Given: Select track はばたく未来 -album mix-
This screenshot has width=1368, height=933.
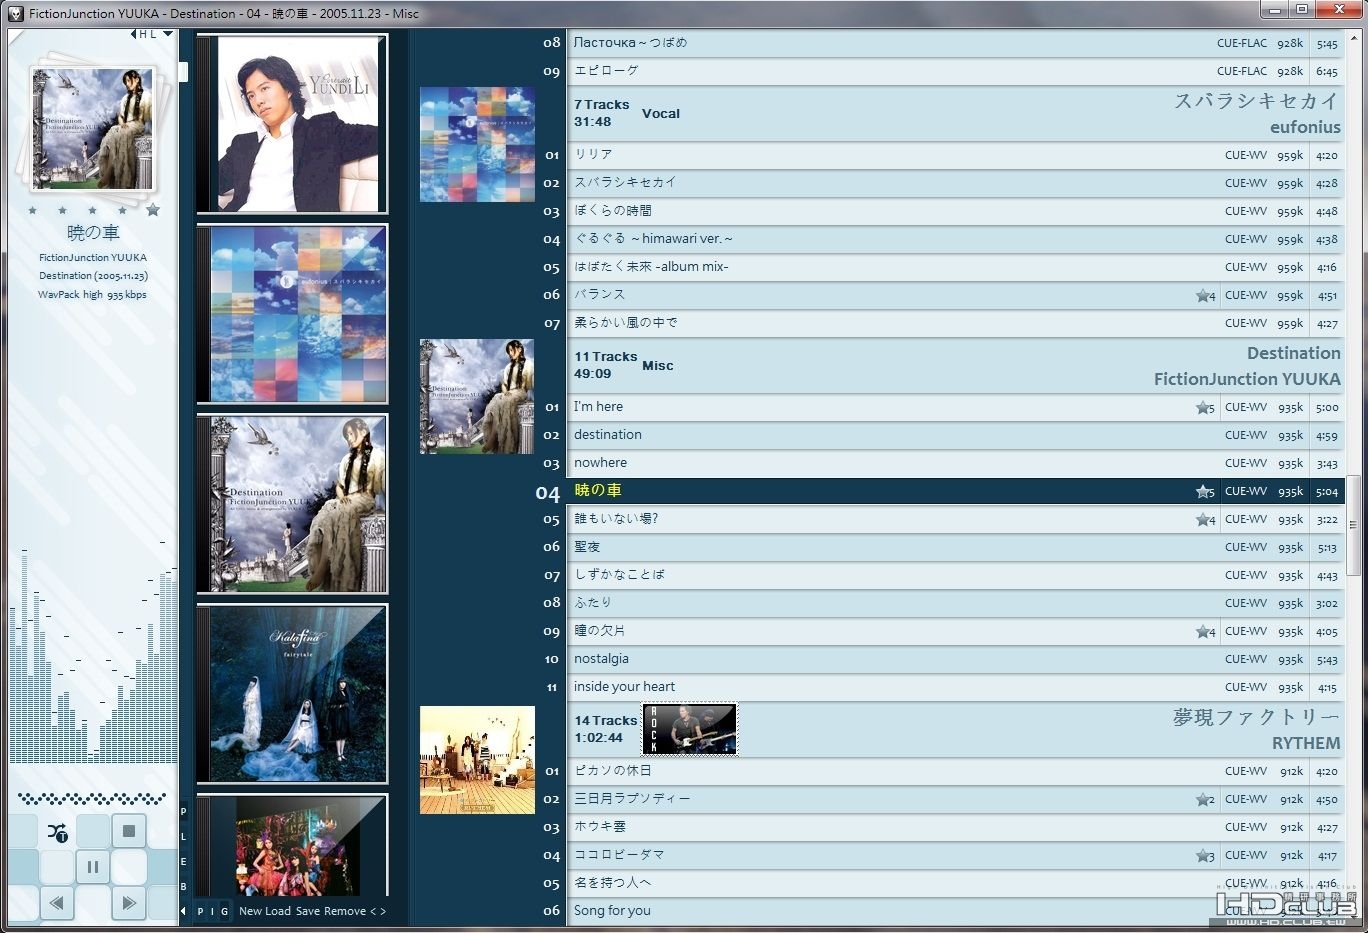Looking at the screenshot, I should (x=954, y=267).
